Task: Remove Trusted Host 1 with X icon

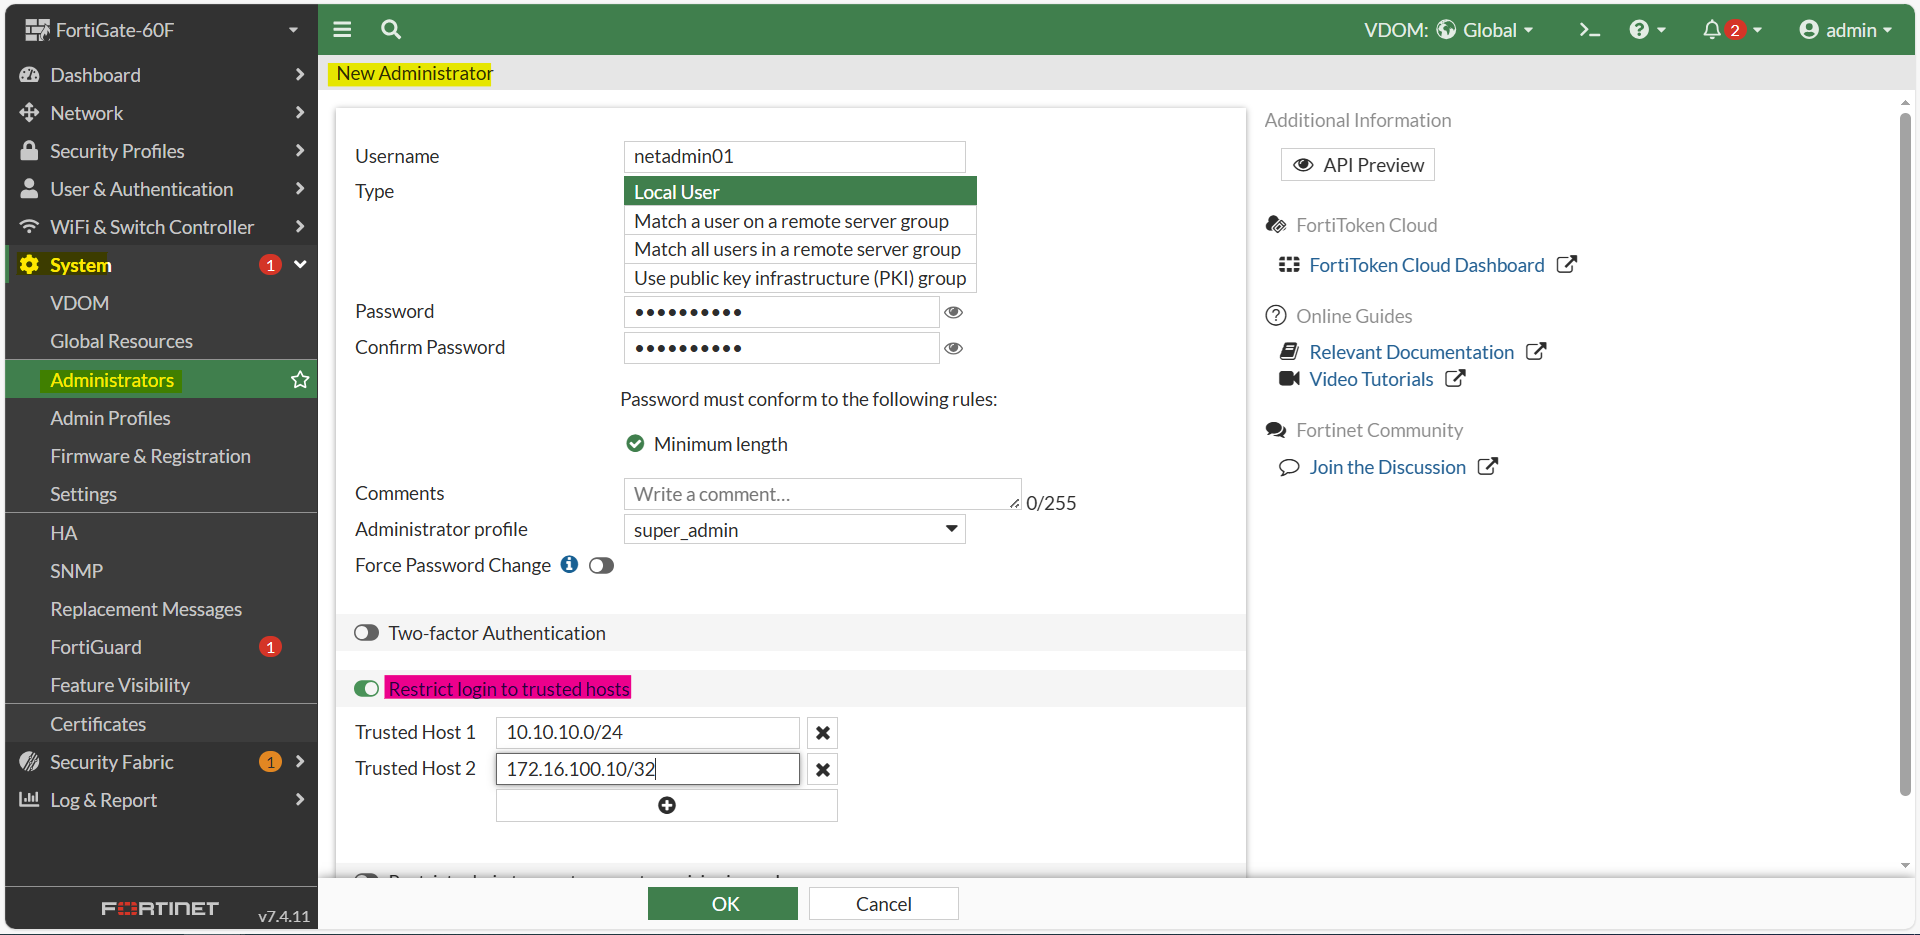Action: [822, 733]
